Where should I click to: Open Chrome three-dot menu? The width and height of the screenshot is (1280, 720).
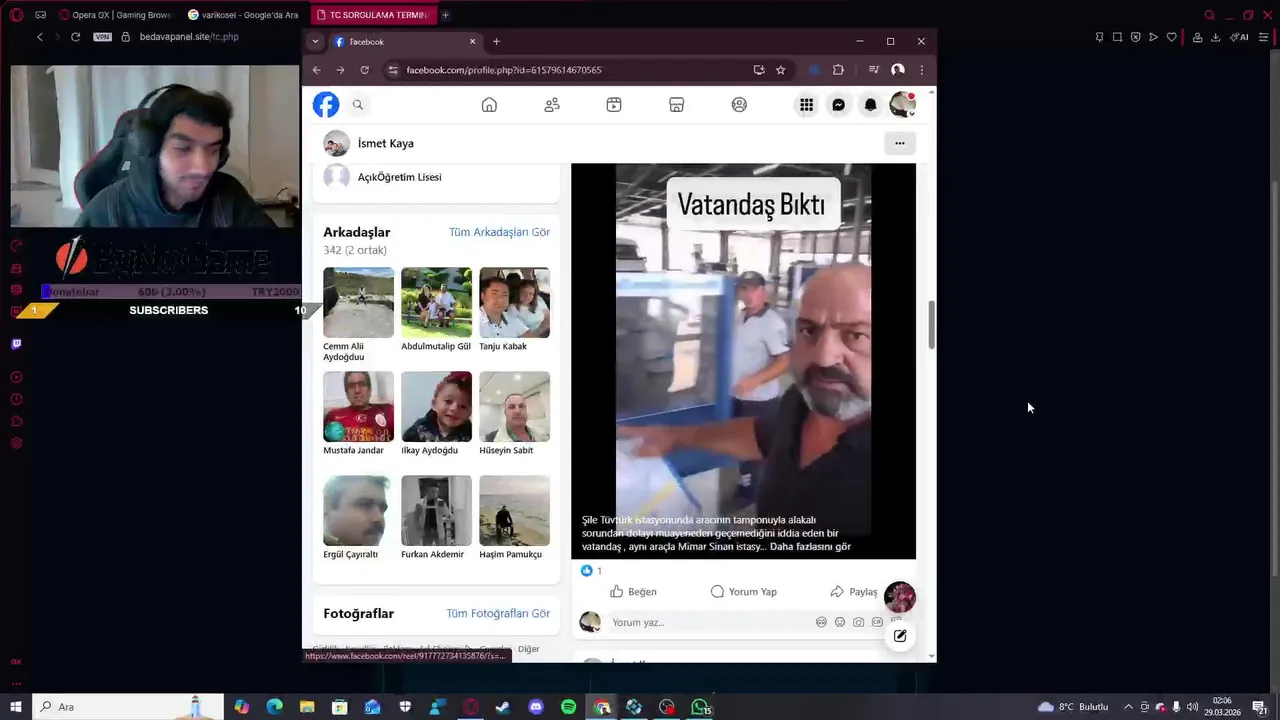click(921, 70)
